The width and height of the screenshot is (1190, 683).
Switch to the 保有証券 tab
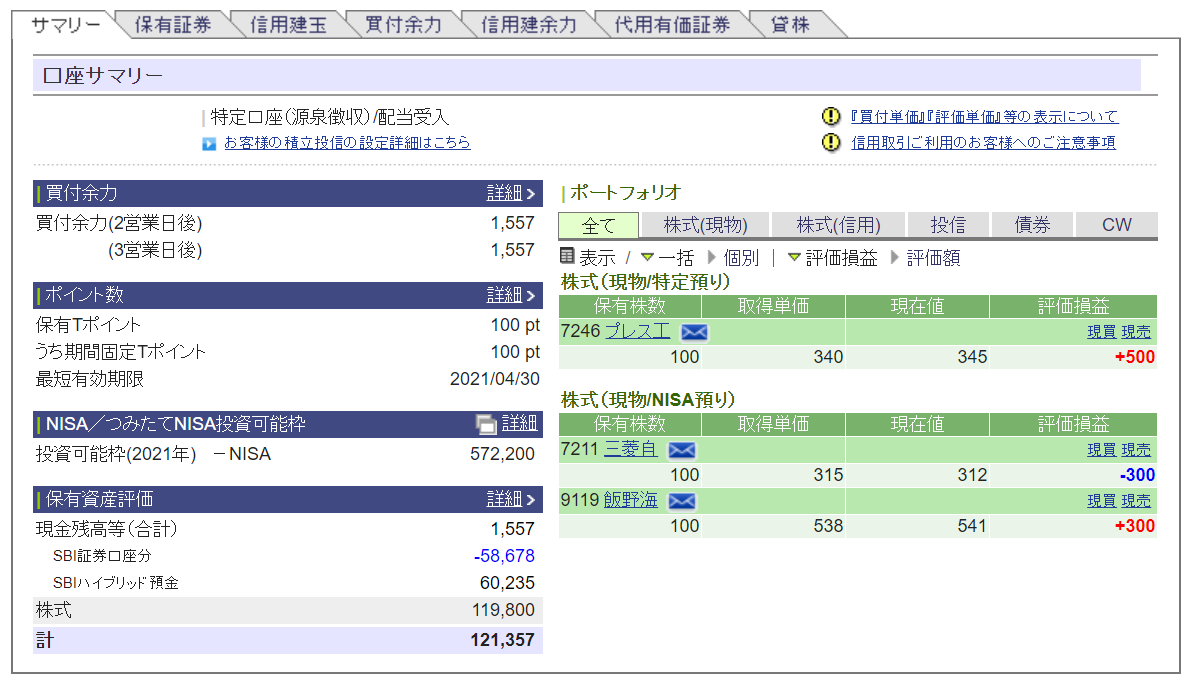coord(173,25)
